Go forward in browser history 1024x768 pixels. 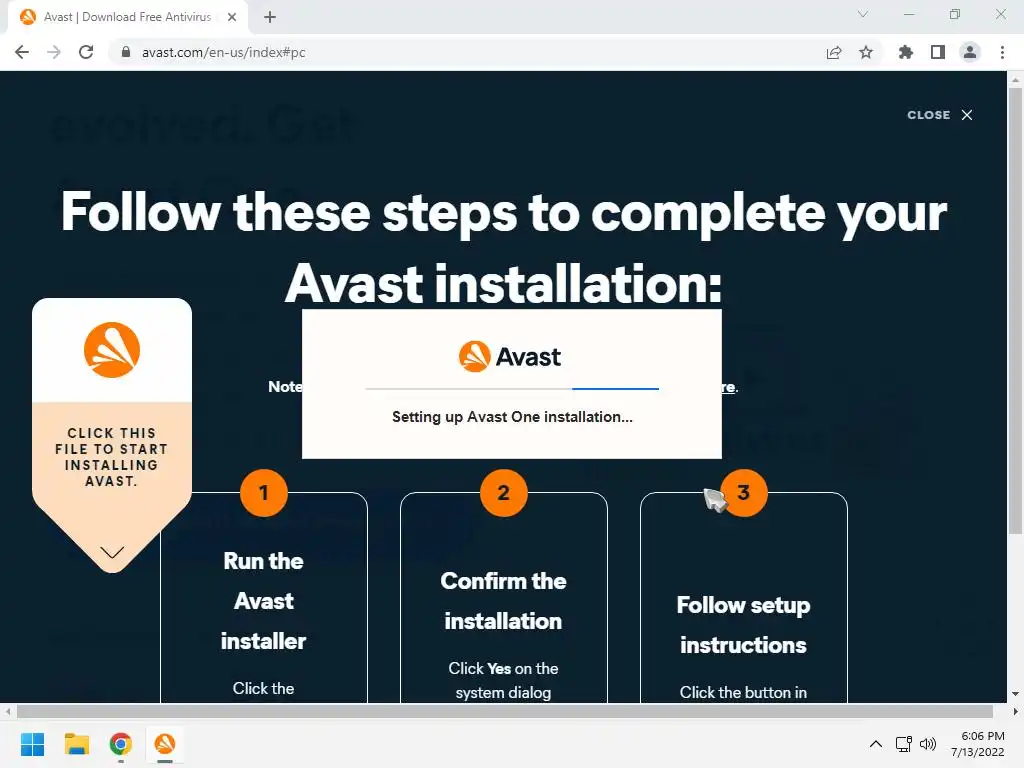click(54, 52)
